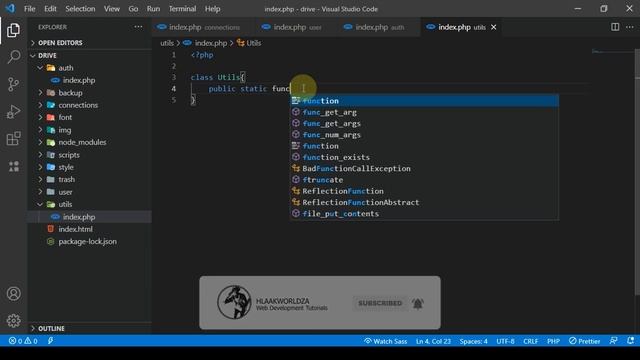Click UTF-8 encoding selector

point(505,341)
